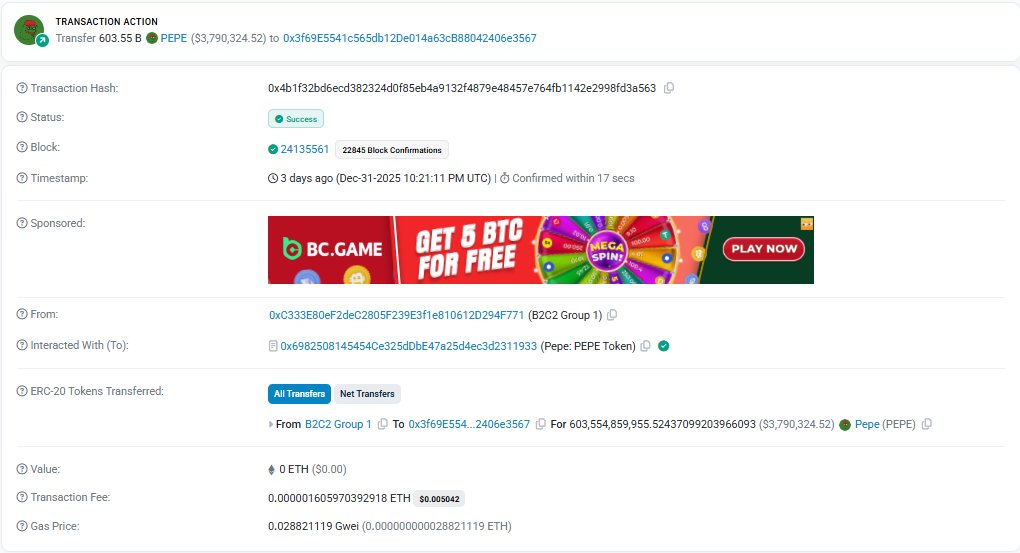Open contract address 0x6982508145454Ce325dDbE47a25d4ec3d2311933
The image size is (1020, 553).
click(409, 346)
